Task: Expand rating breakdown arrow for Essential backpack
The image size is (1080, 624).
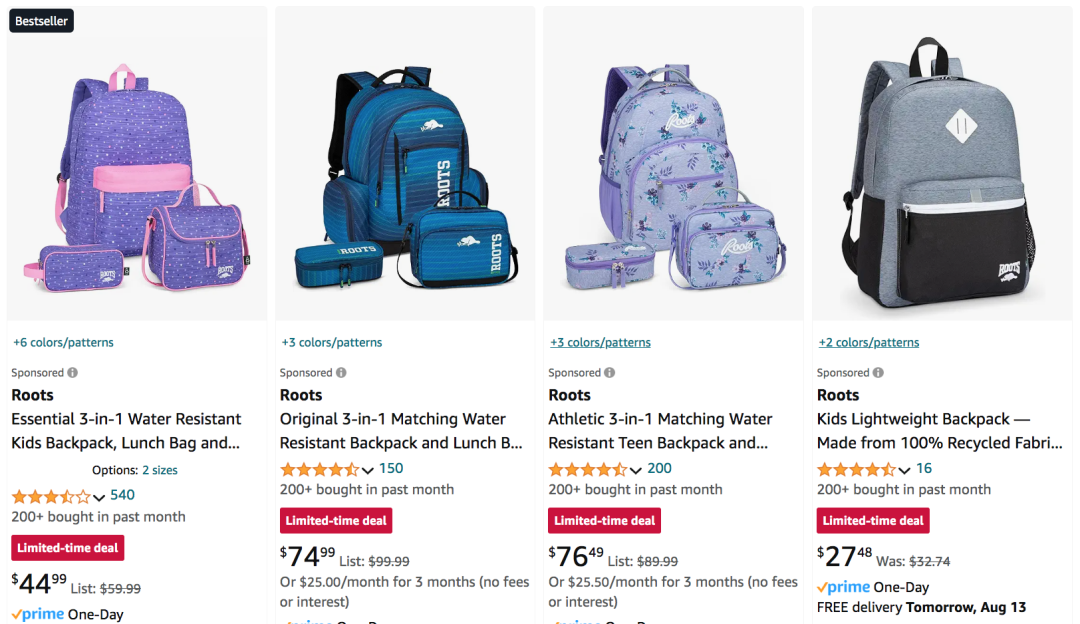Action: [99, 497]
